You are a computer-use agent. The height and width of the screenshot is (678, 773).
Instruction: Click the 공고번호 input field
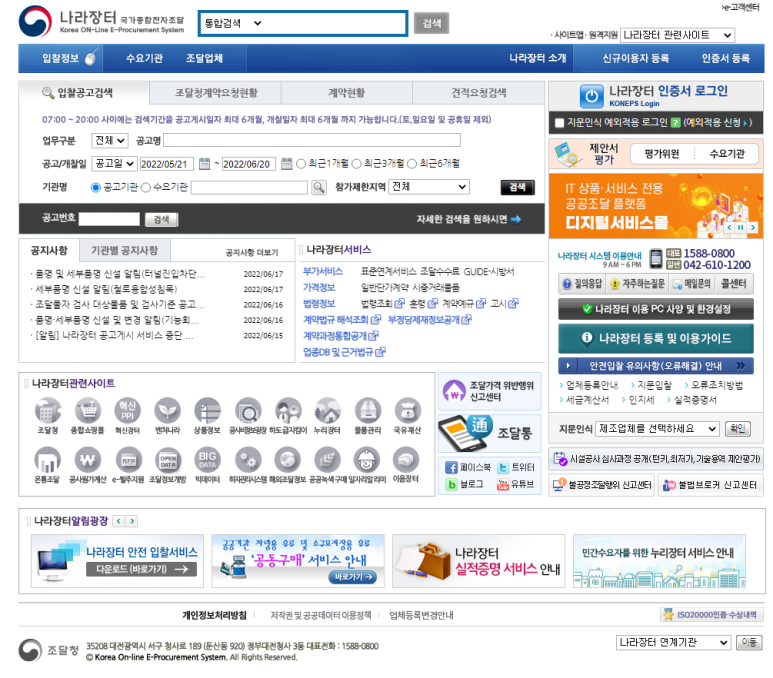[x=109, y=219]
